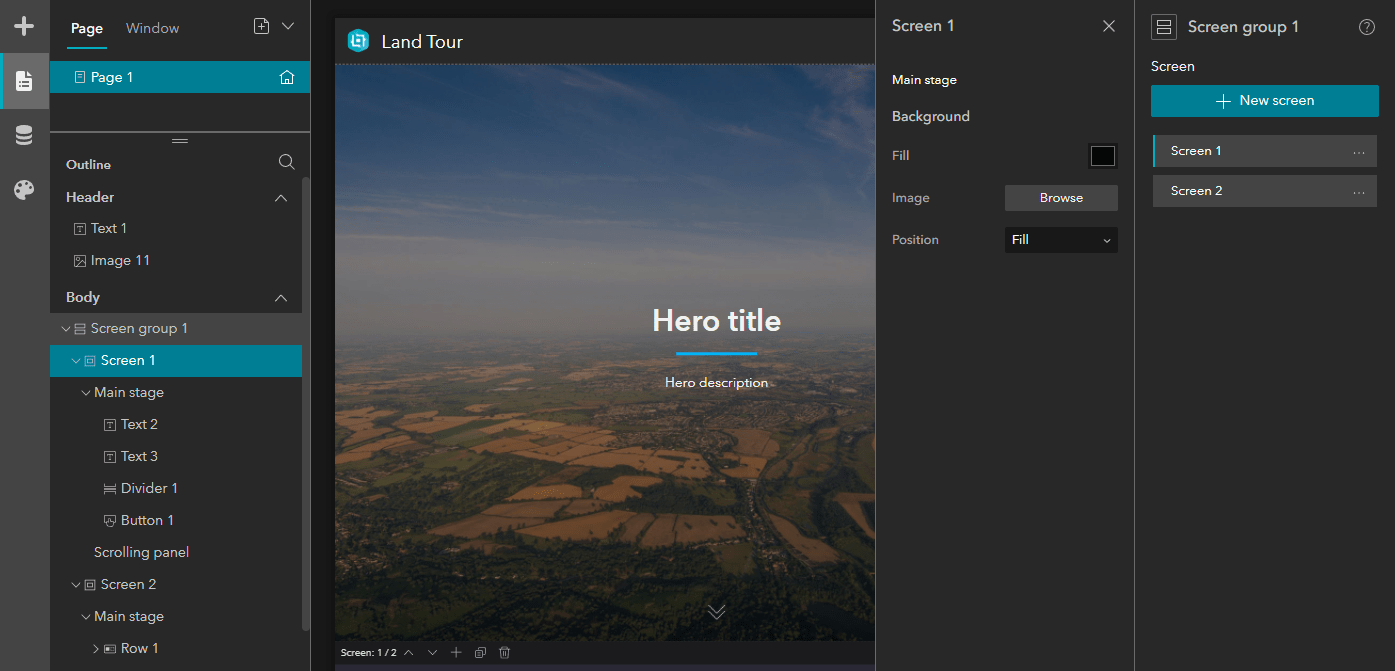The image size is (1395, 671).
Task: Open more options for Screen 1
Action: pos(1359,152)
